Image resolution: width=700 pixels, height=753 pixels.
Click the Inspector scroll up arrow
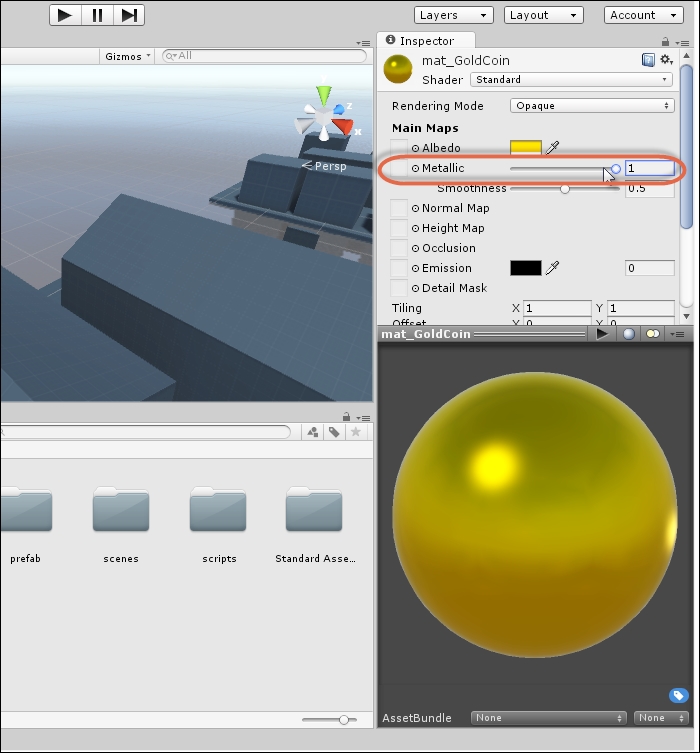pyautogui.click(x=687, y=56)
